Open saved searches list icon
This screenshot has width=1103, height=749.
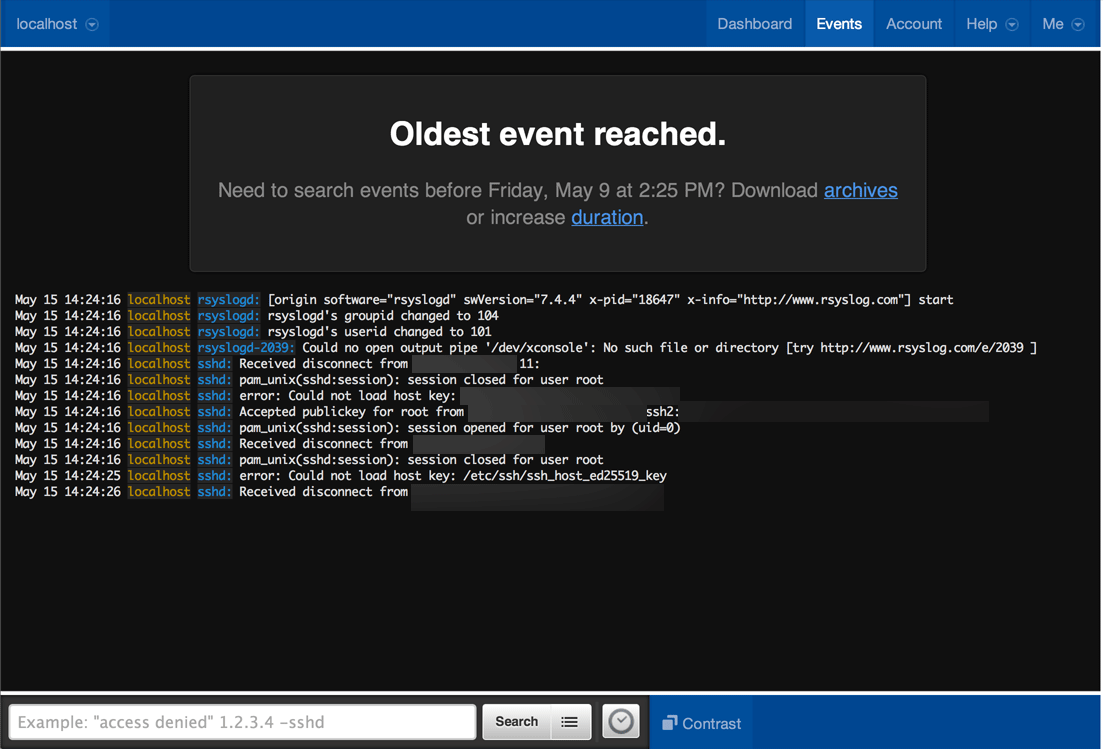coord(570,722)
